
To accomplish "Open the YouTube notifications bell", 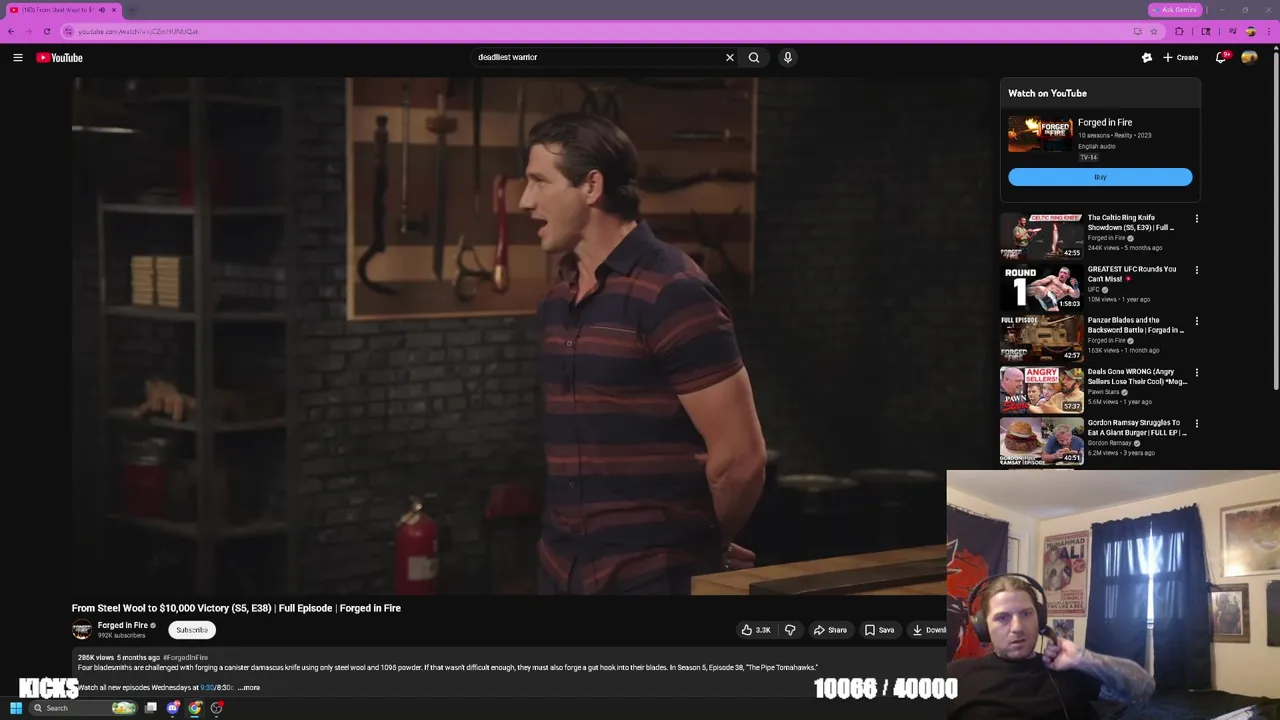I will pos(1221,58).
